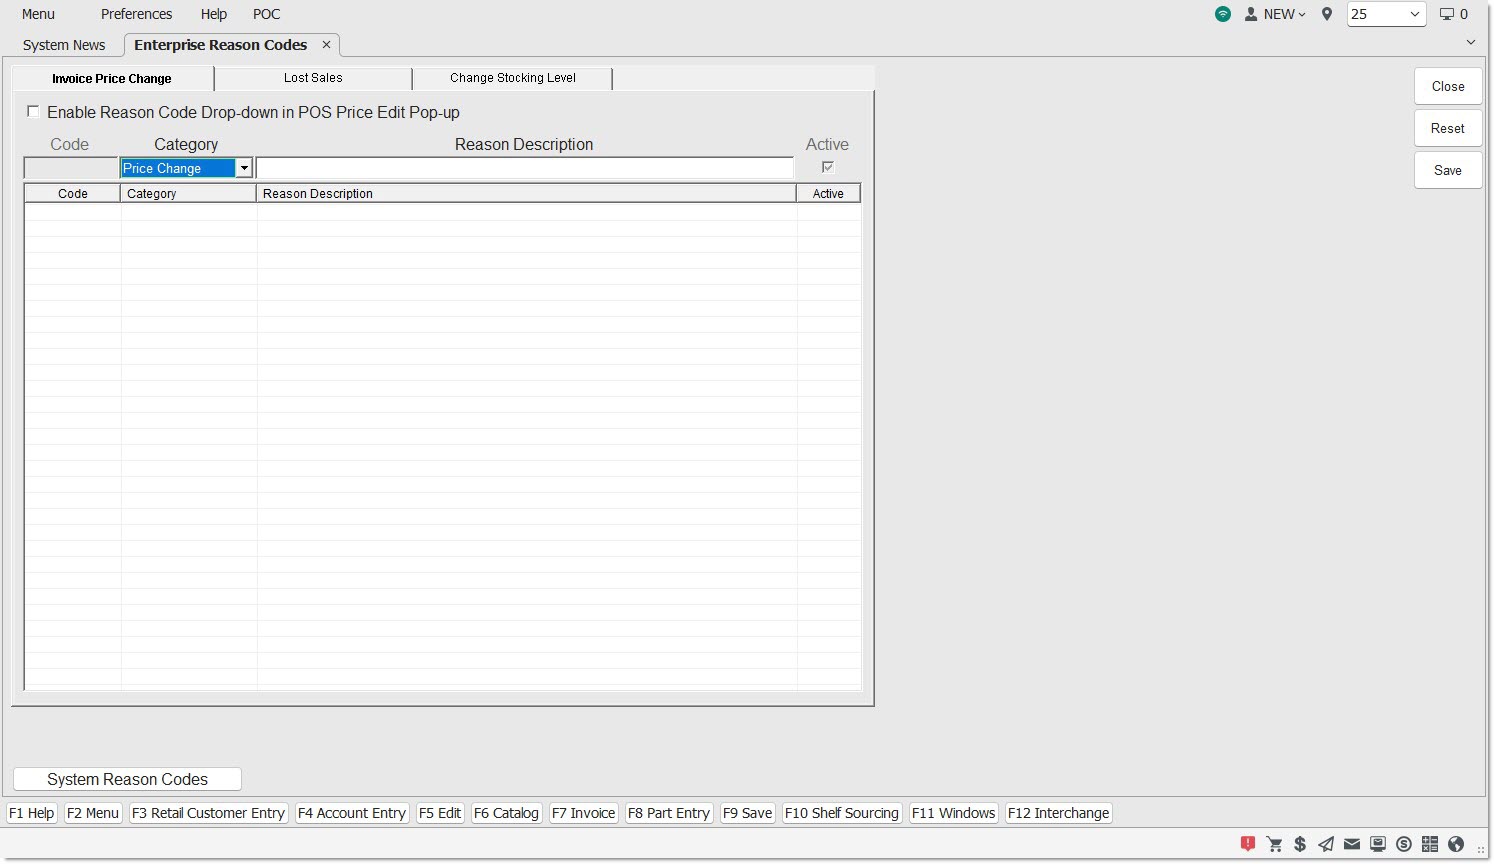Expand the Price Change category dropdown
Image resolution: width=1494 pixels, height=864 pixels.
tap(244, 169)
